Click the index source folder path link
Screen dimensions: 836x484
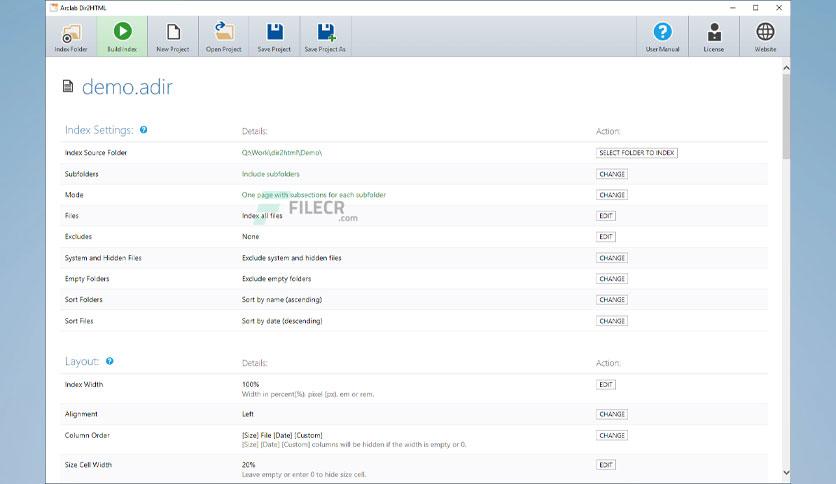point(282,152)
